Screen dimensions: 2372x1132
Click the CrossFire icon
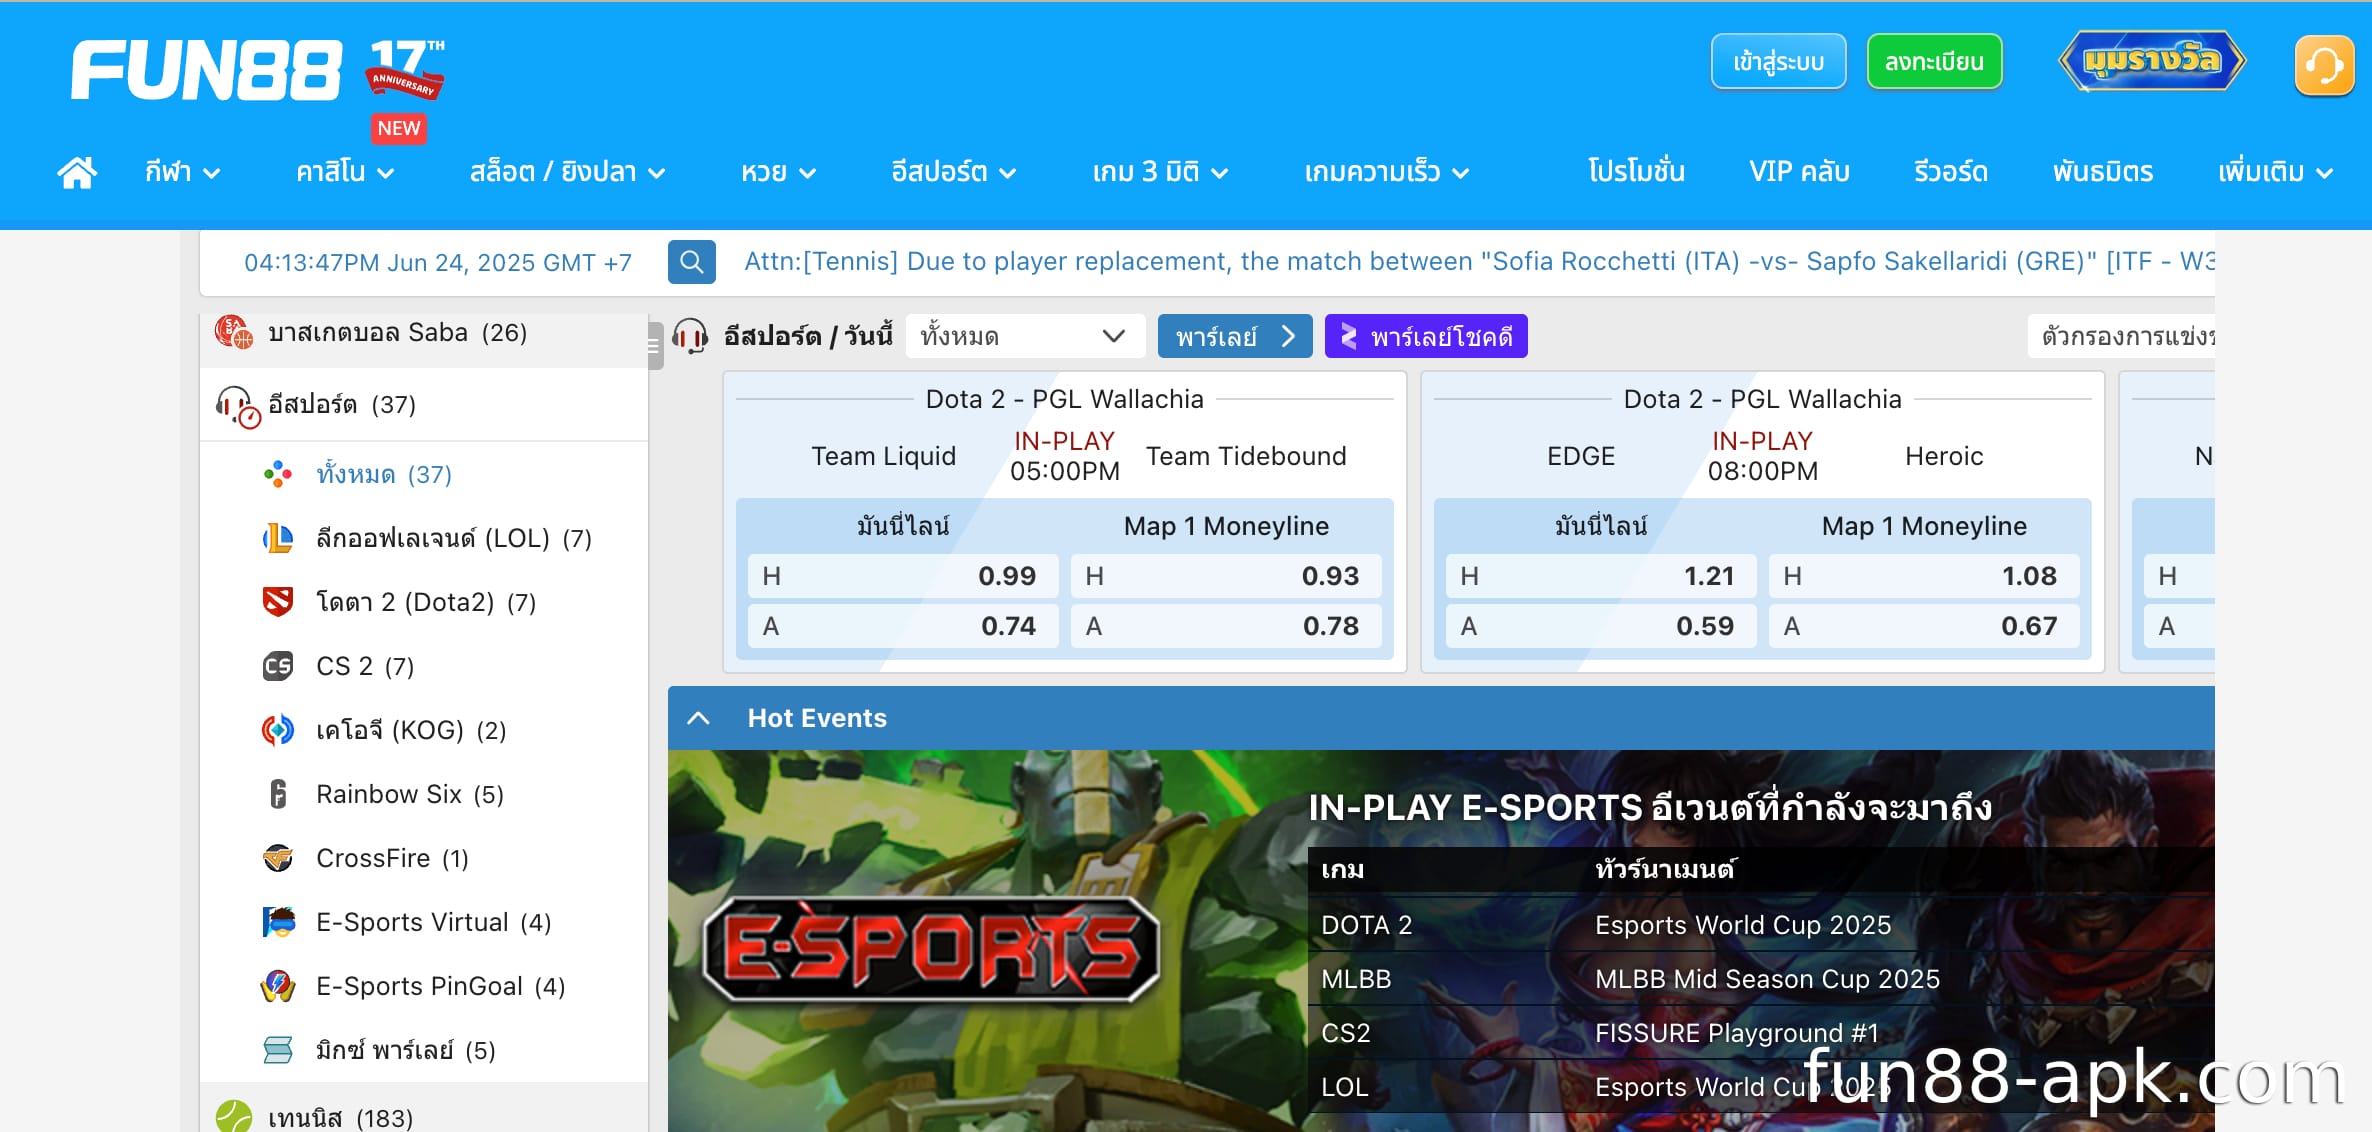point(278,858)
